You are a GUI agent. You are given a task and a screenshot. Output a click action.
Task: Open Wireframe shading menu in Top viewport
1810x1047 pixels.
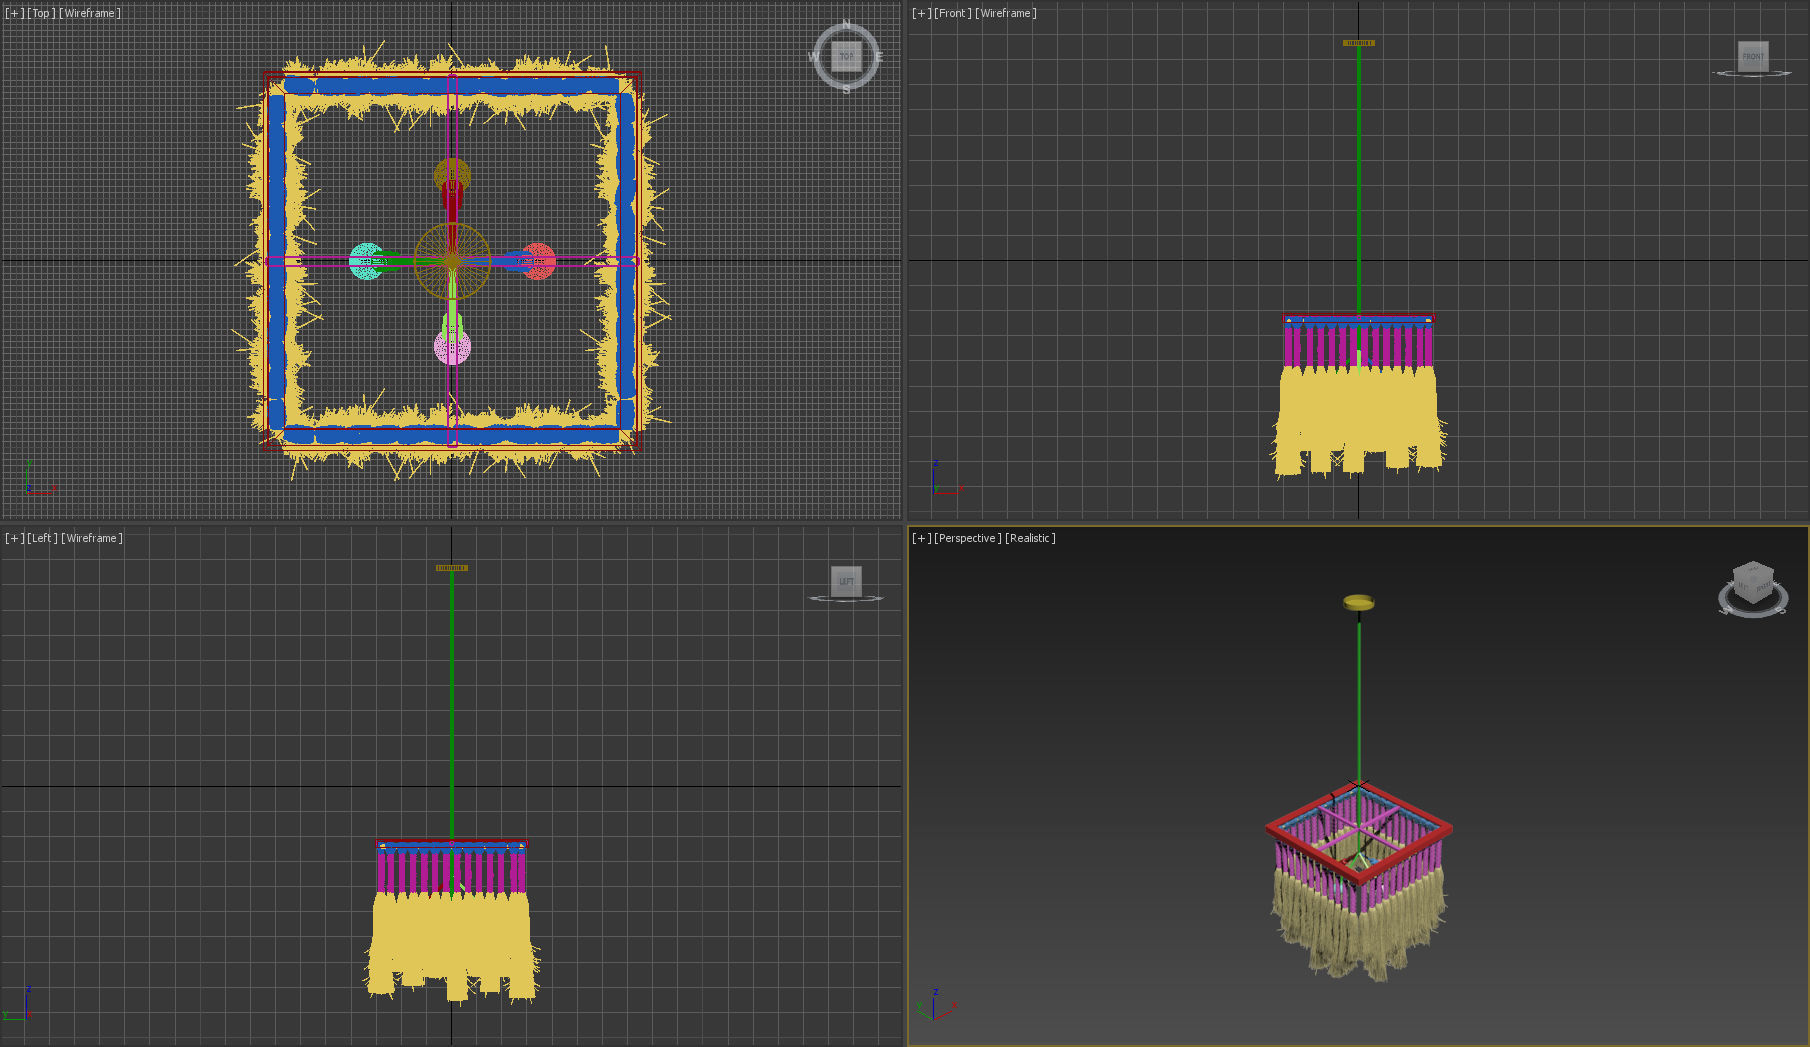click(90, 13)
